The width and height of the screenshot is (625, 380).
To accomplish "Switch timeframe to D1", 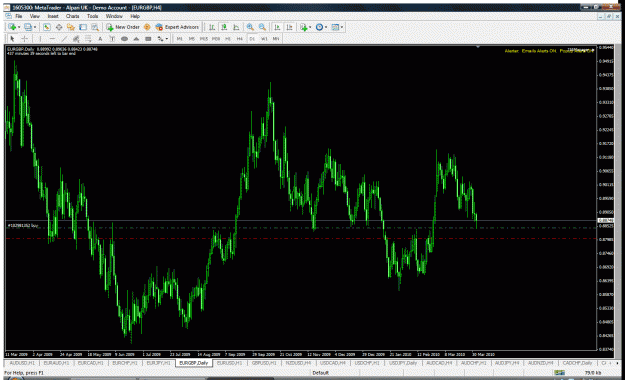I will click(x=252, y=39).
